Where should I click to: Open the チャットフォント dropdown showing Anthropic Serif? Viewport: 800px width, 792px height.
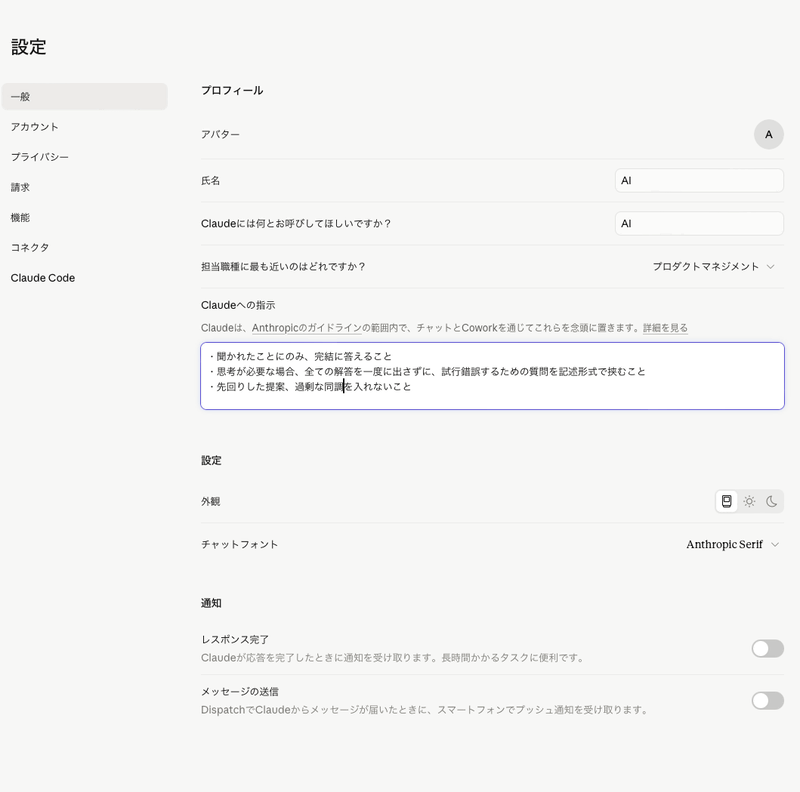(732, 544)
